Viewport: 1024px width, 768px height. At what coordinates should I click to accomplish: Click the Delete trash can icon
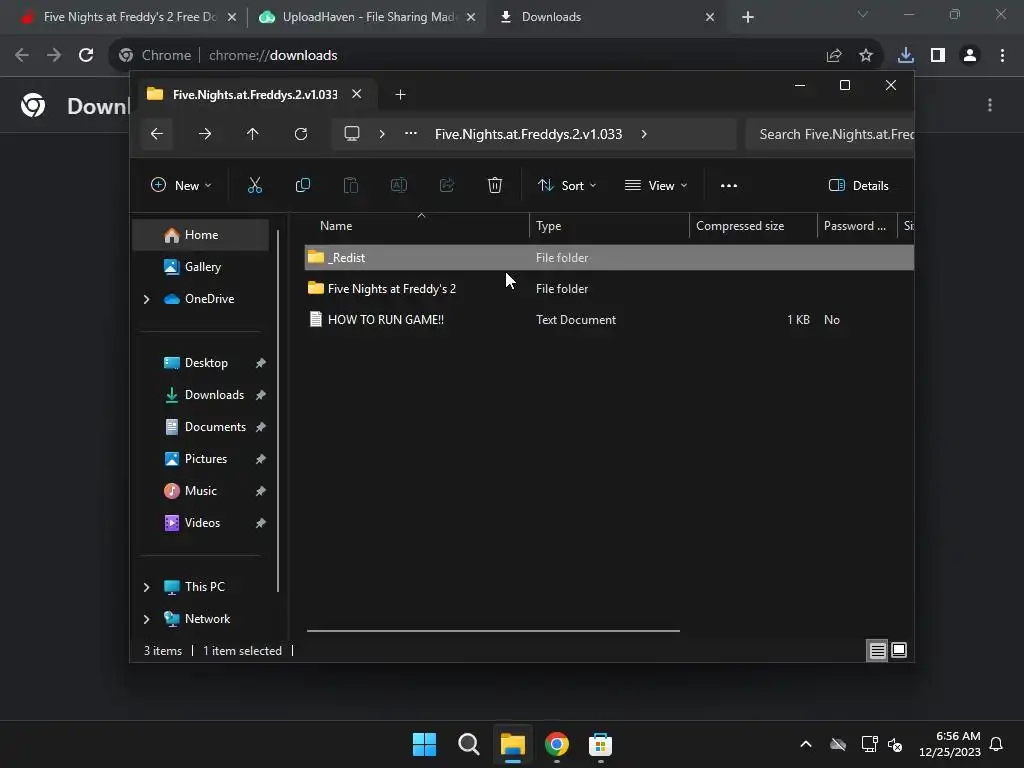pos(495,185)
